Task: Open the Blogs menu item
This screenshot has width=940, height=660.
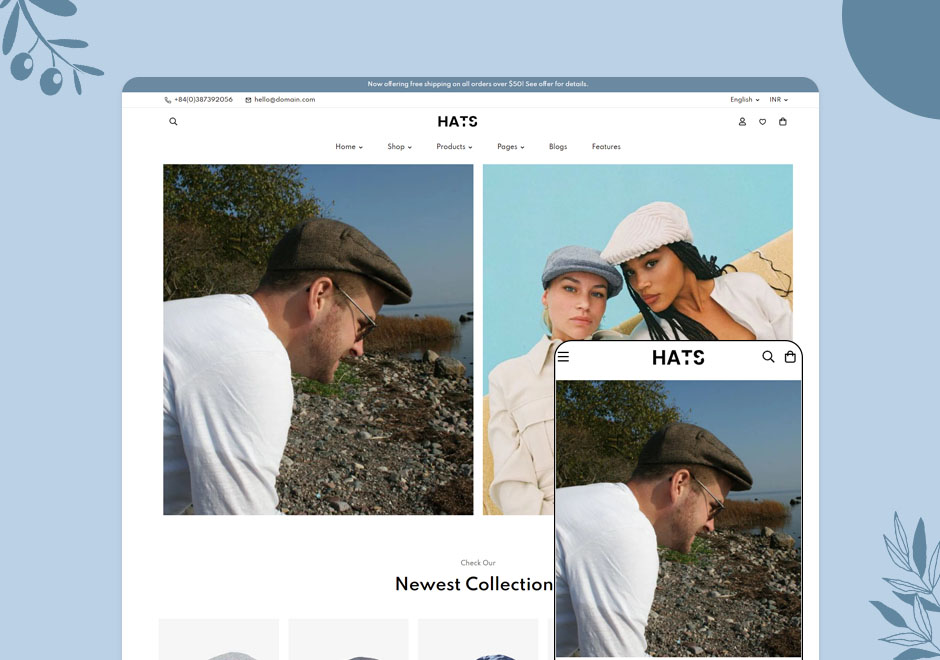Action: (x=558, y=147)
